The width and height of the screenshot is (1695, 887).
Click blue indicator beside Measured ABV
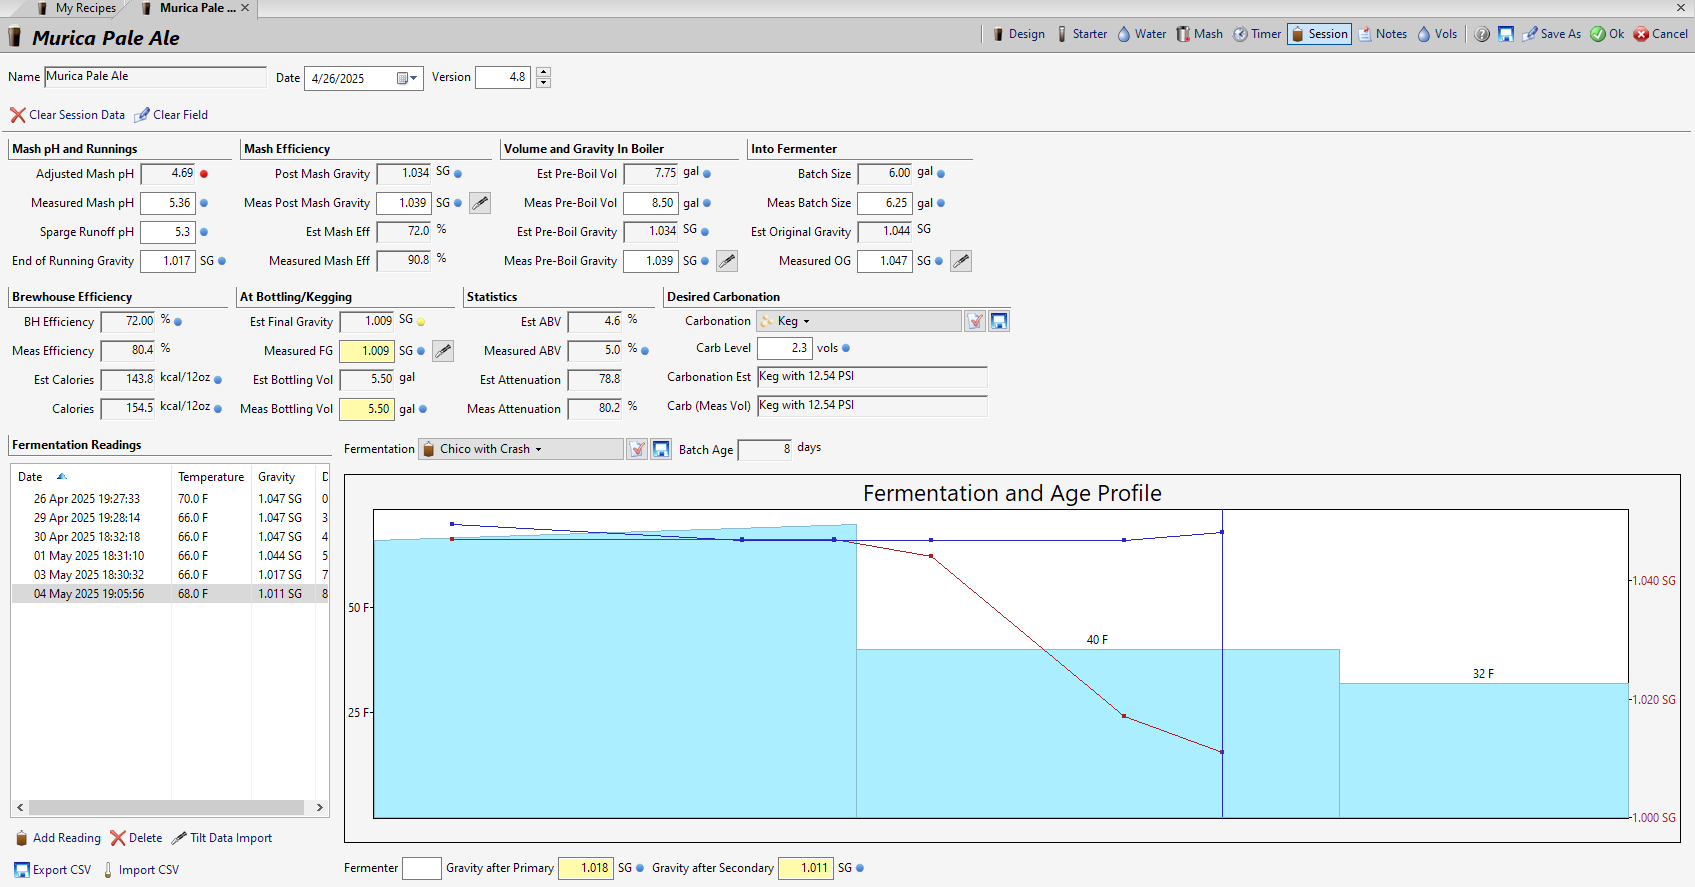(645, 351)
